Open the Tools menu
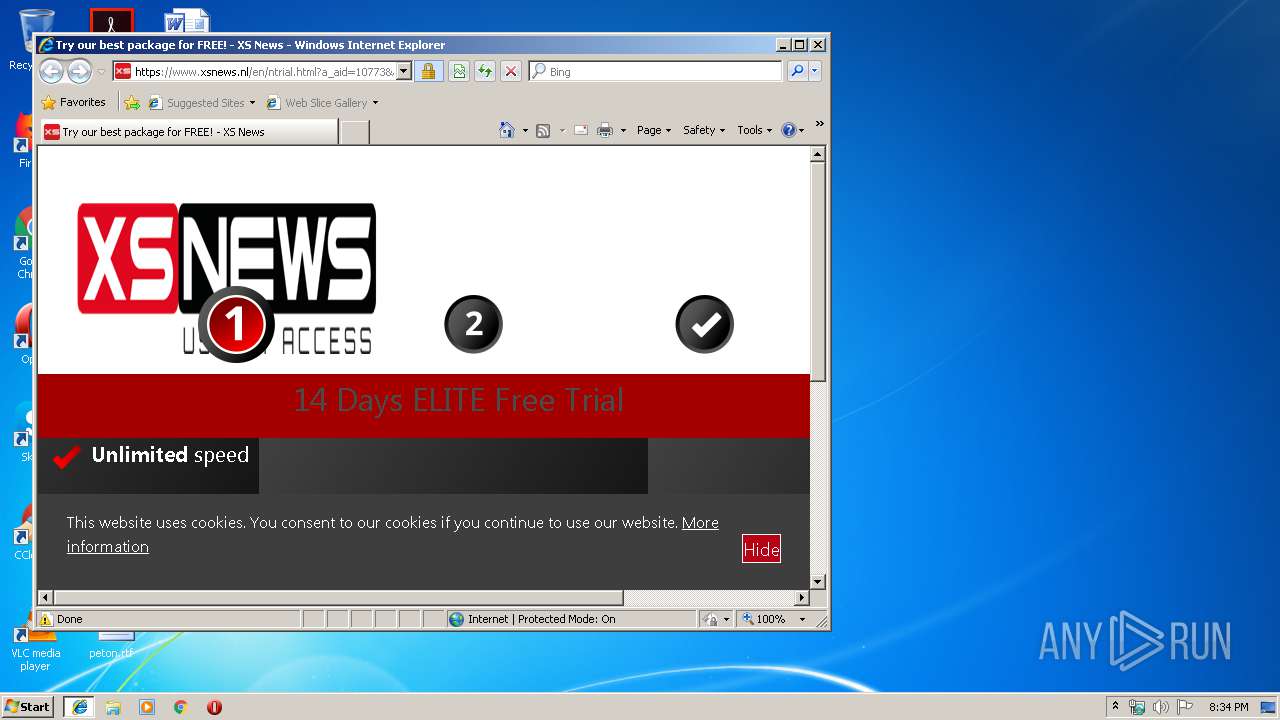This screenshot has height=720, width=1280. point(754,130)
